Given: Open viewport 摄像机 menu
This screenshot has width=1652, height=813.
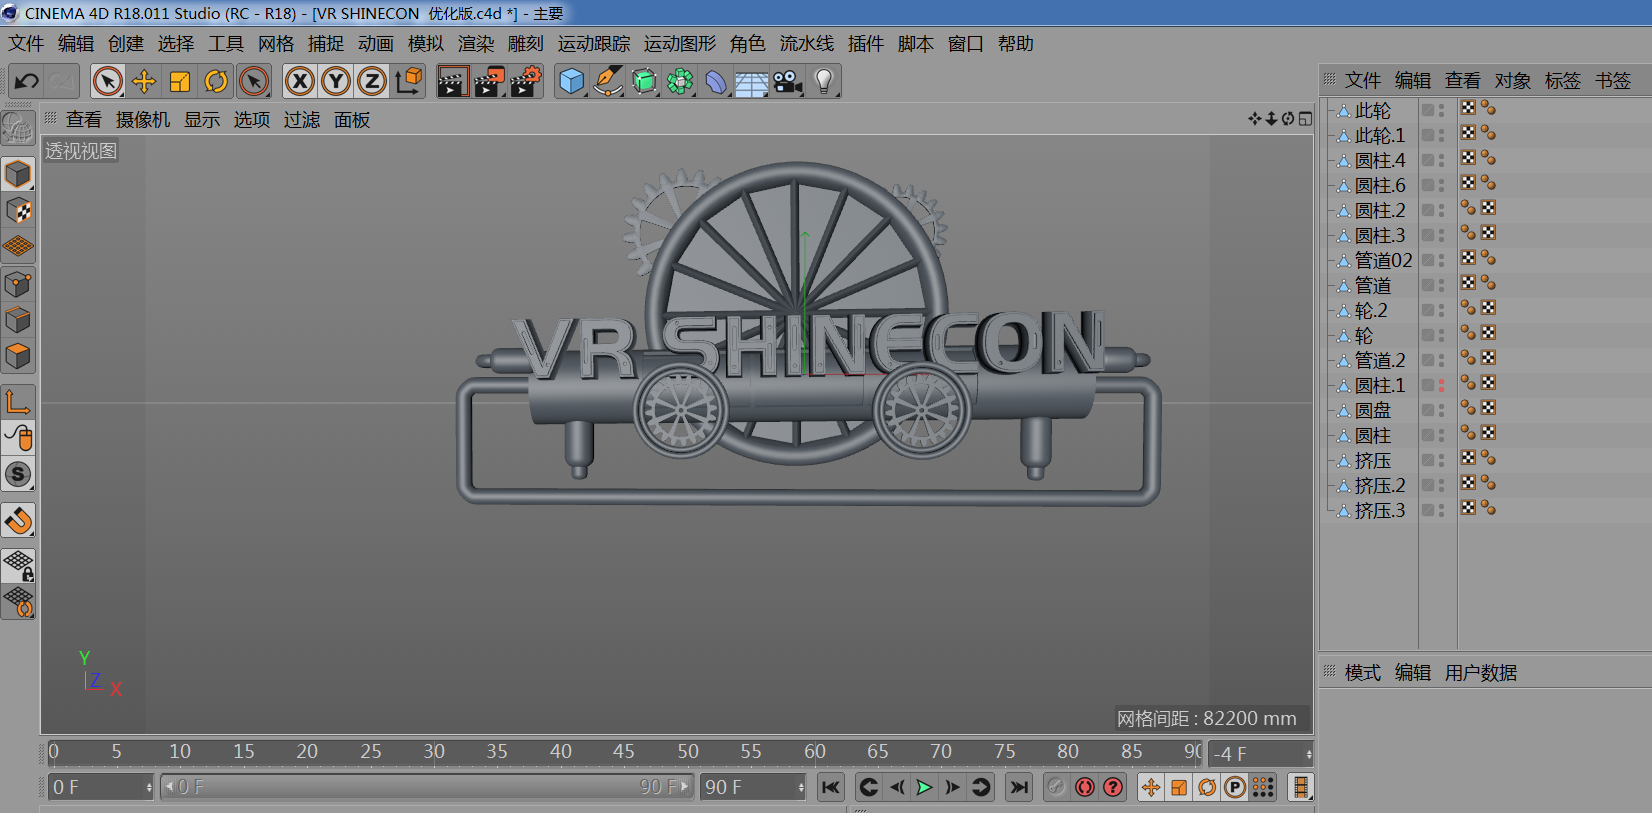Looking at the screenshot, I should [143, 120].
